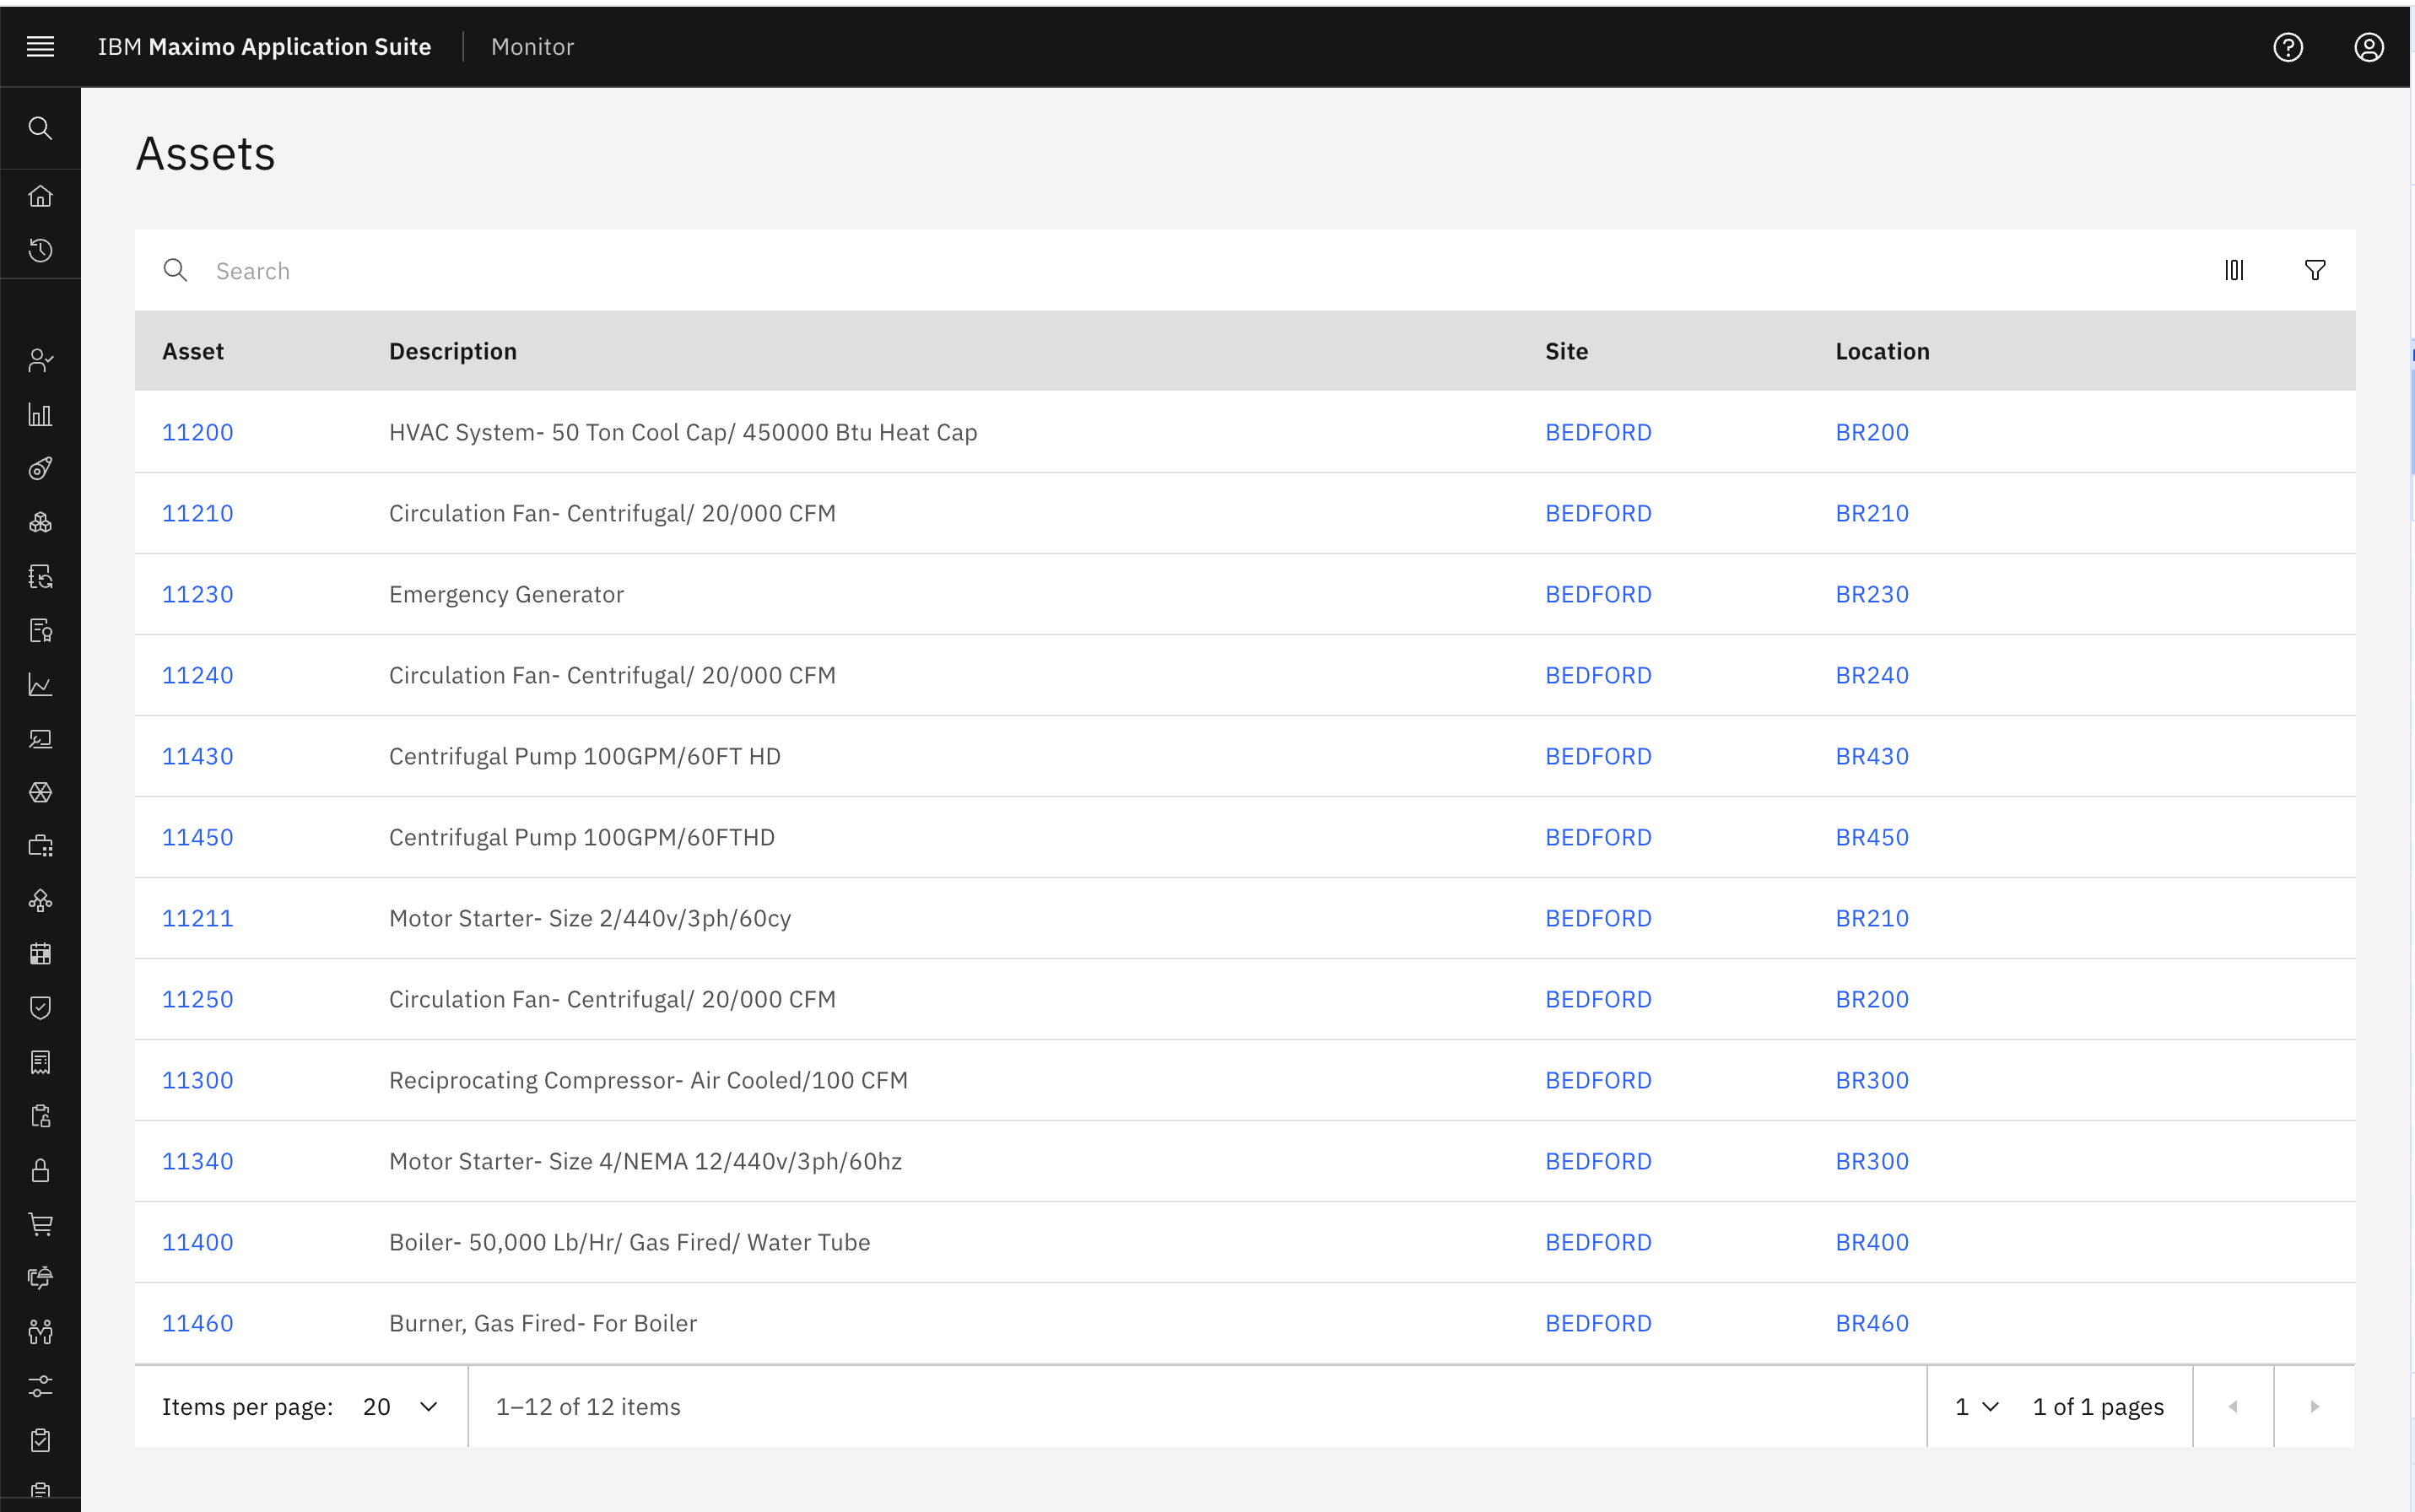Click the clipboard-with-checkmark sidebar icon

click(x=40, y=1440)
